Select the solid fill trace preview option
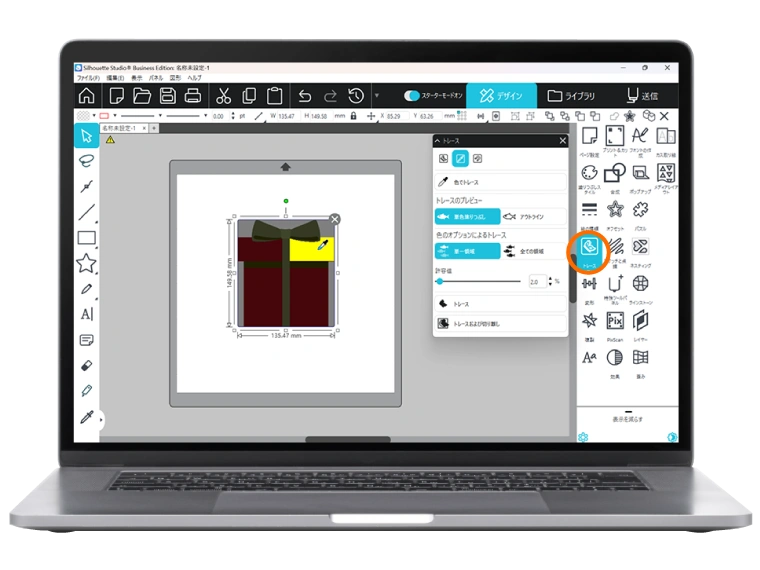 467,215
